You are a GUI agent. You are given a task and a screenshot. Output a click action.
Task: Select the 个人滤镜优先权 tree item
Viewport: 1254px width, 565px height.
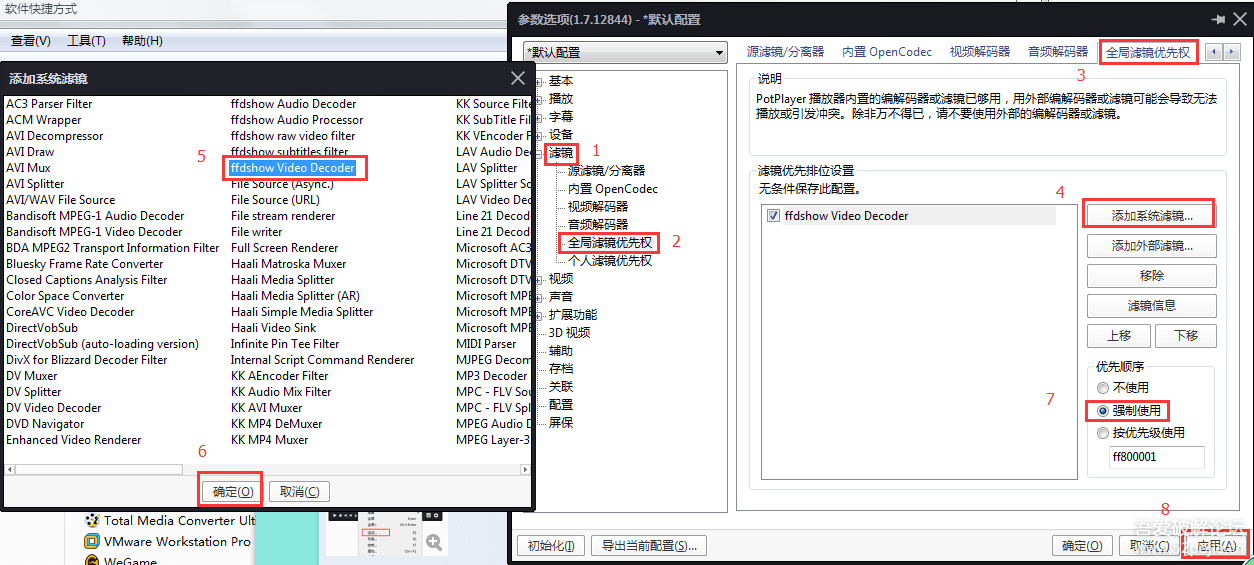click(x=610, y=261)
